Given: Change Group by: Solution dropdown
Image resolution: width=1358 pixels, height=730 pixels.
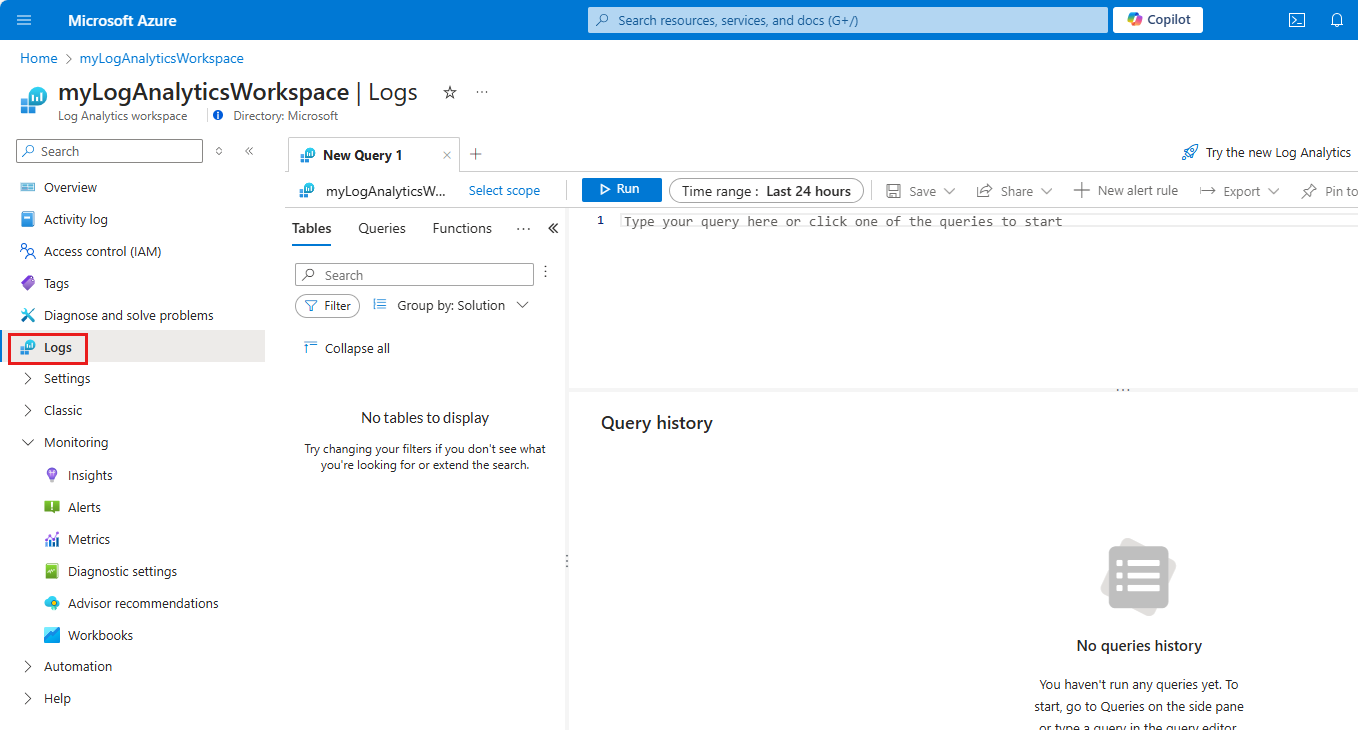Looking at the screenshot, I should [450, 305].
